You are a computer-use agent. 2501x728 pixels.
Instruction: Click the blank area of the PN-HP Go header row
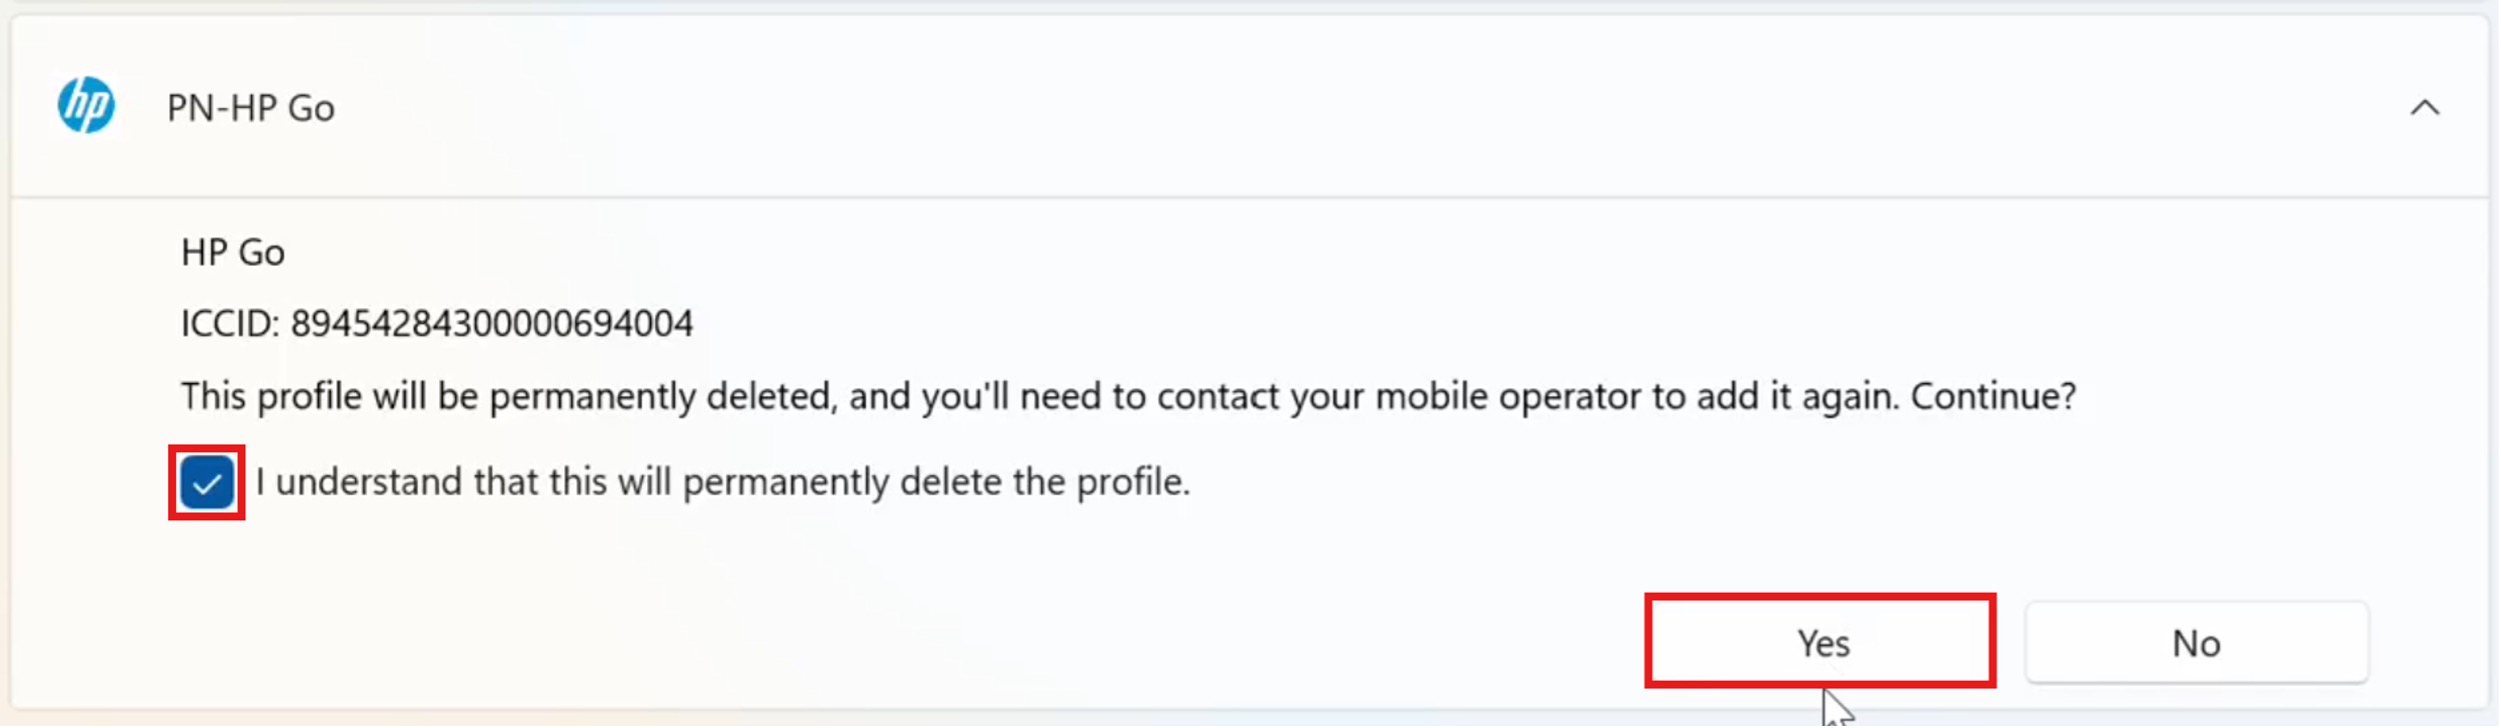coord(1300,108)
